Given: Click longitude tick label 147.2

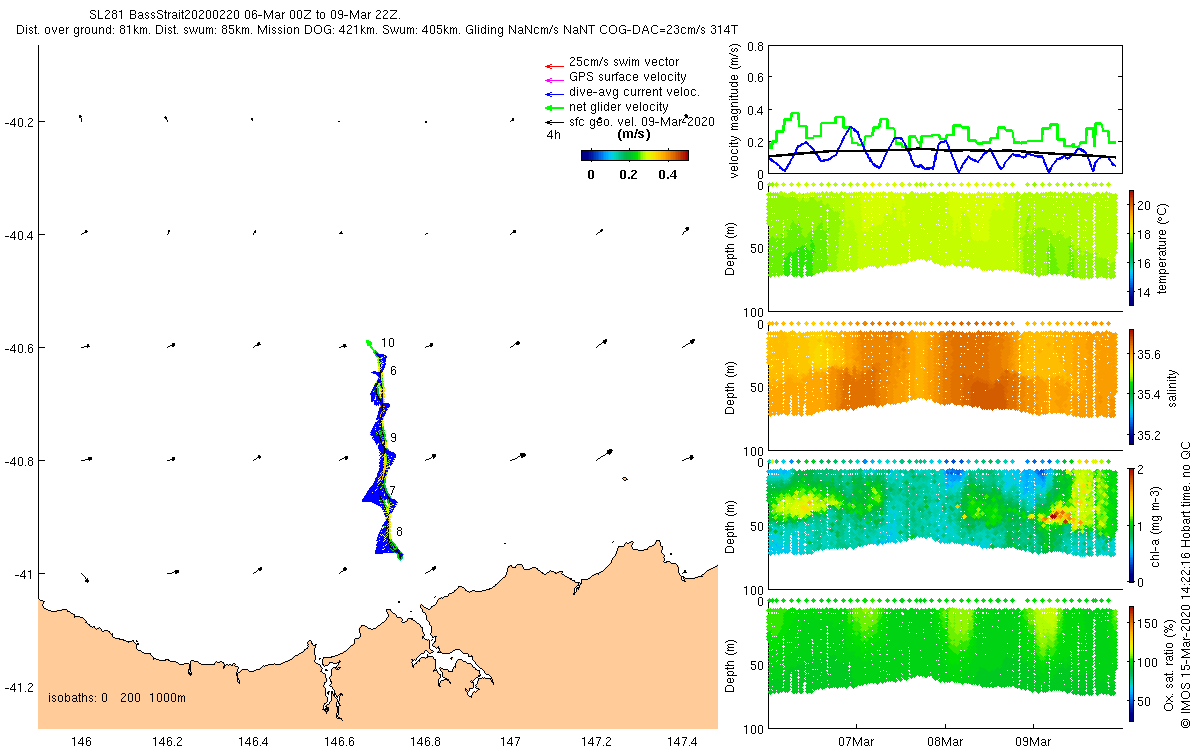Looking at the screenshot, I should pyautogui.click(x=596, y=742).
